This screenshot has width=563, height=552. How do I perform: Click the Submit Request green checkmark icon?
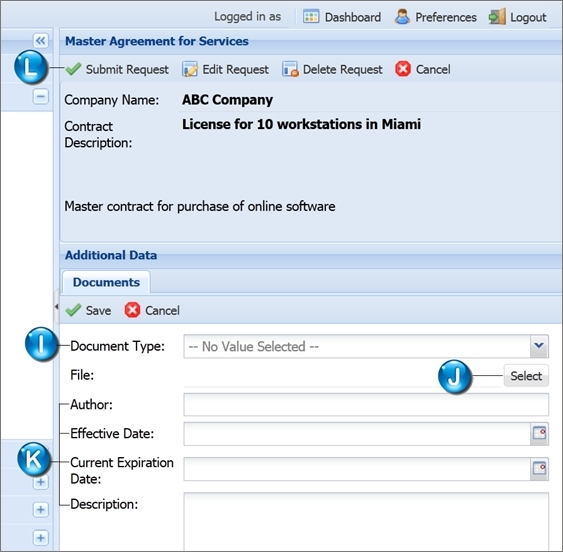tap(74, 69)
